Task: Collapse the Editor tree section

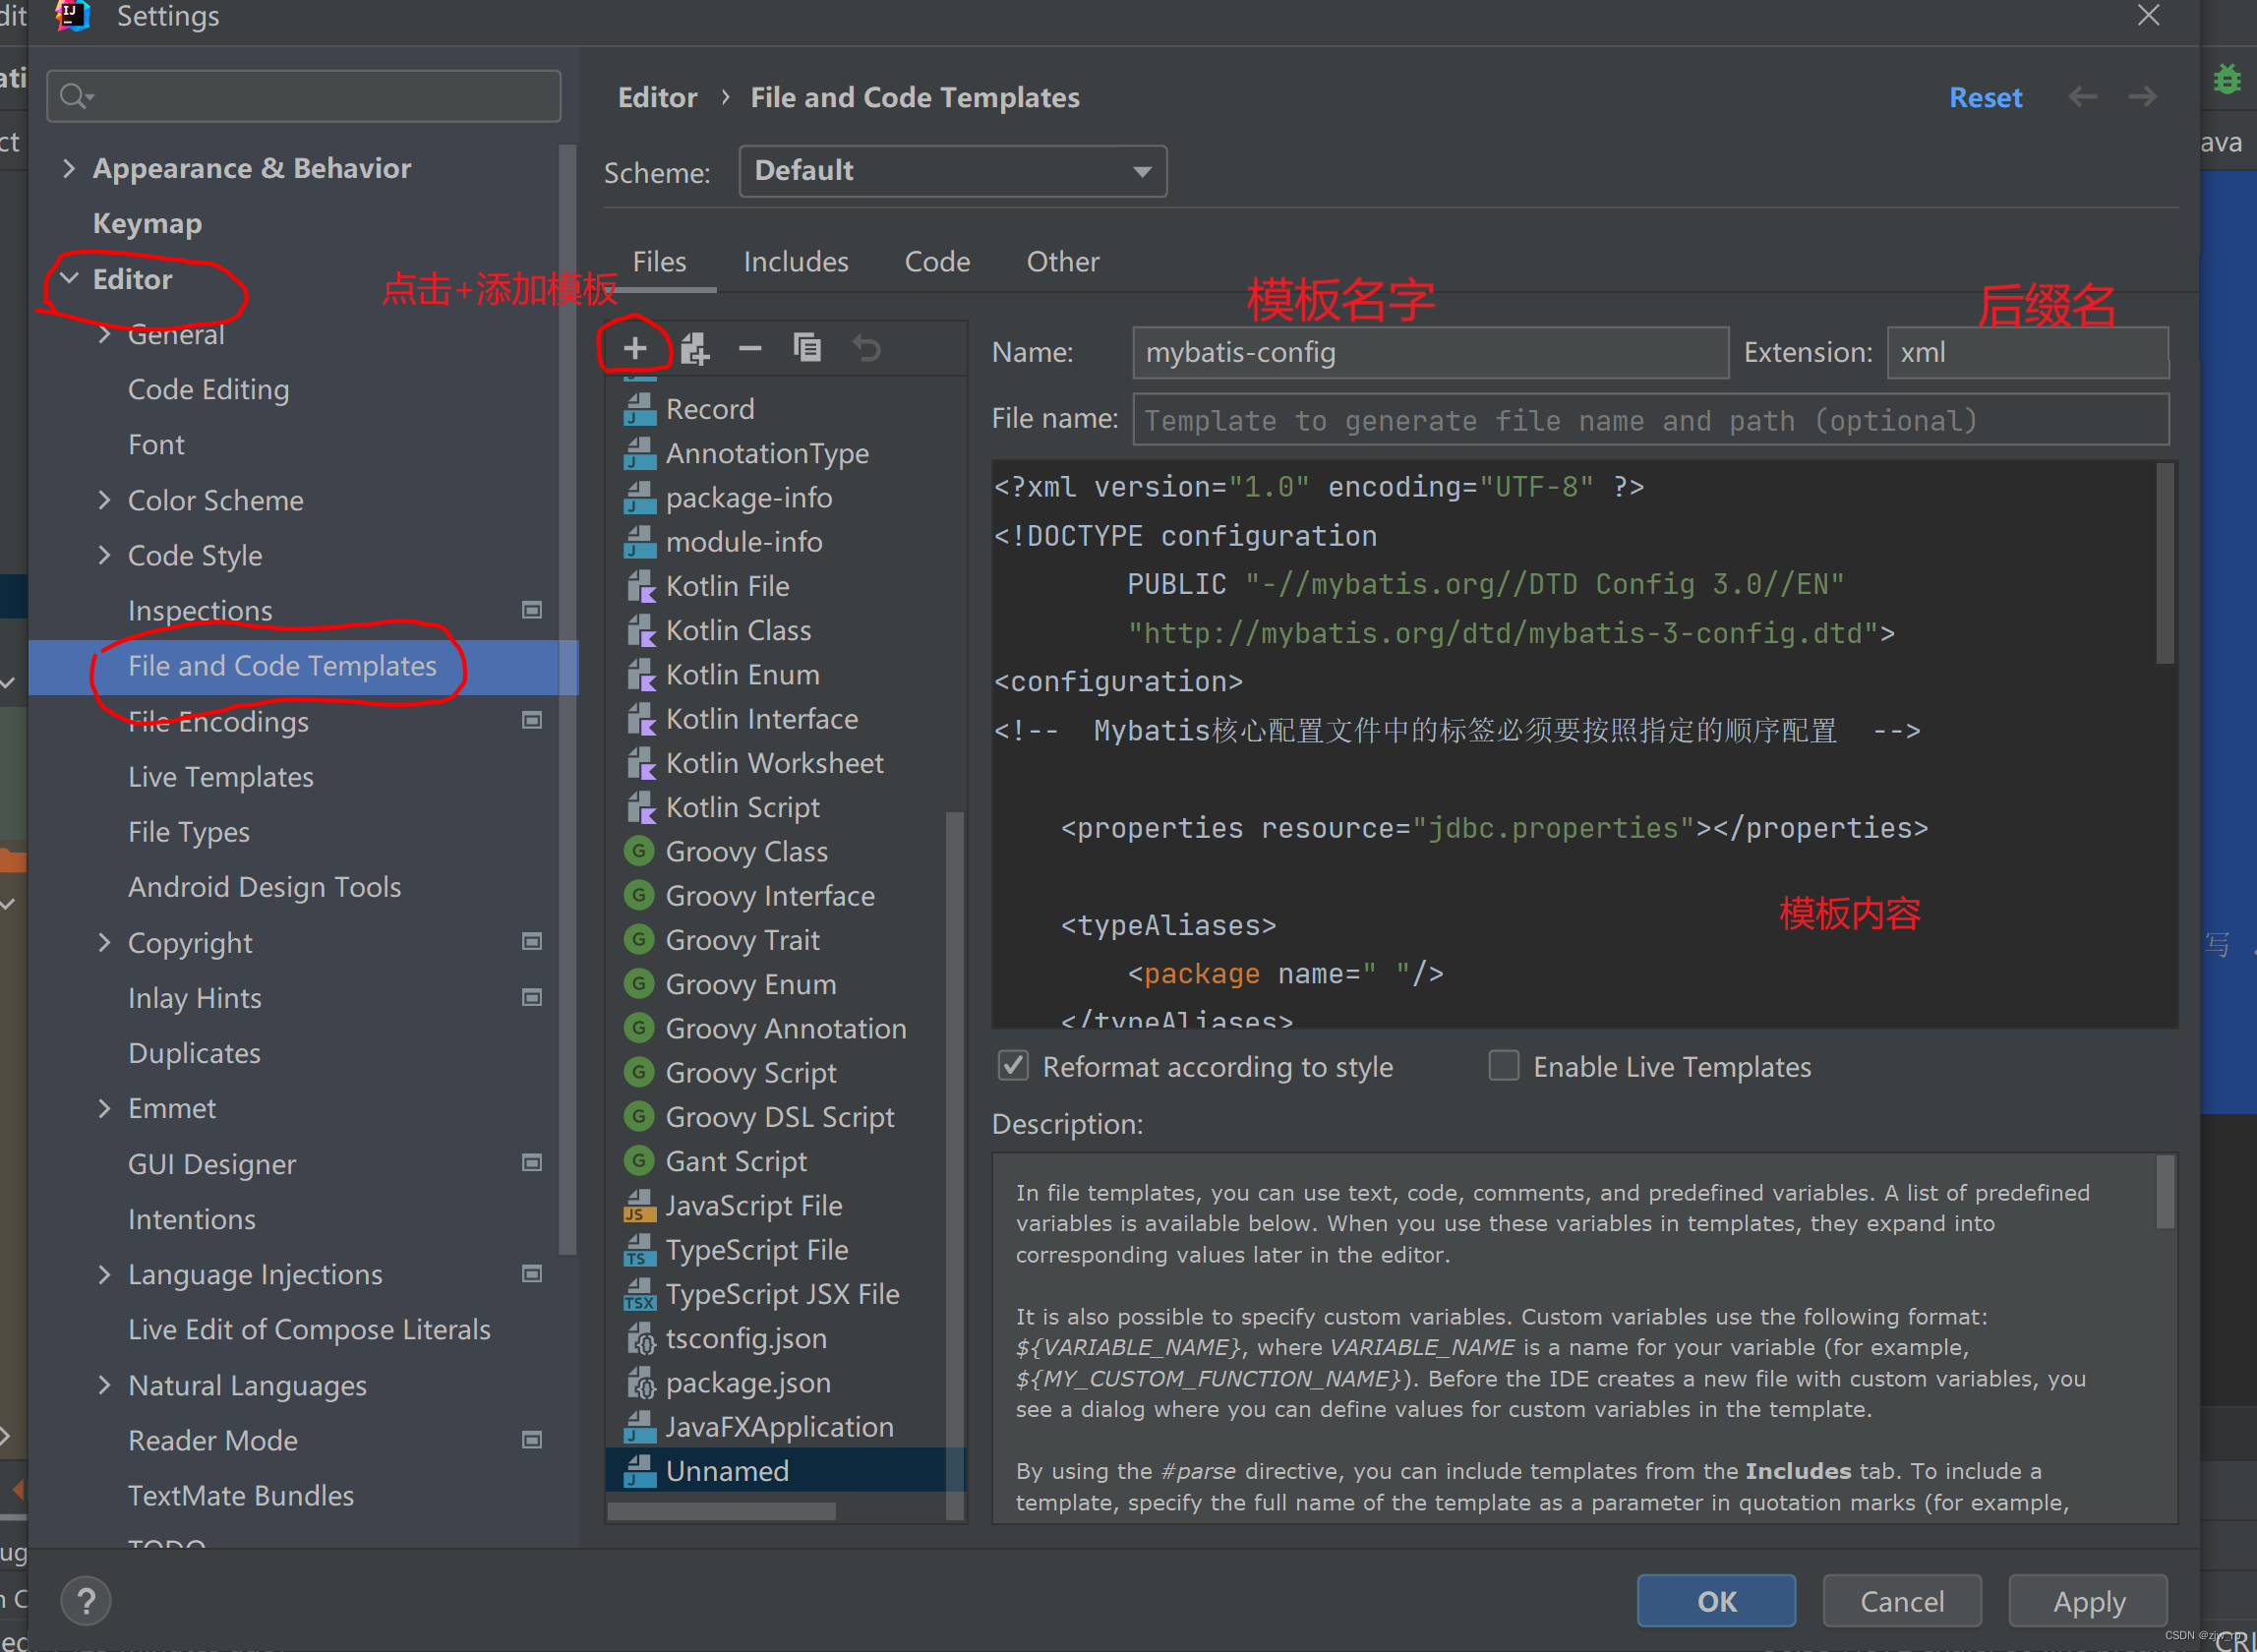Action: (x=70, y=279)
